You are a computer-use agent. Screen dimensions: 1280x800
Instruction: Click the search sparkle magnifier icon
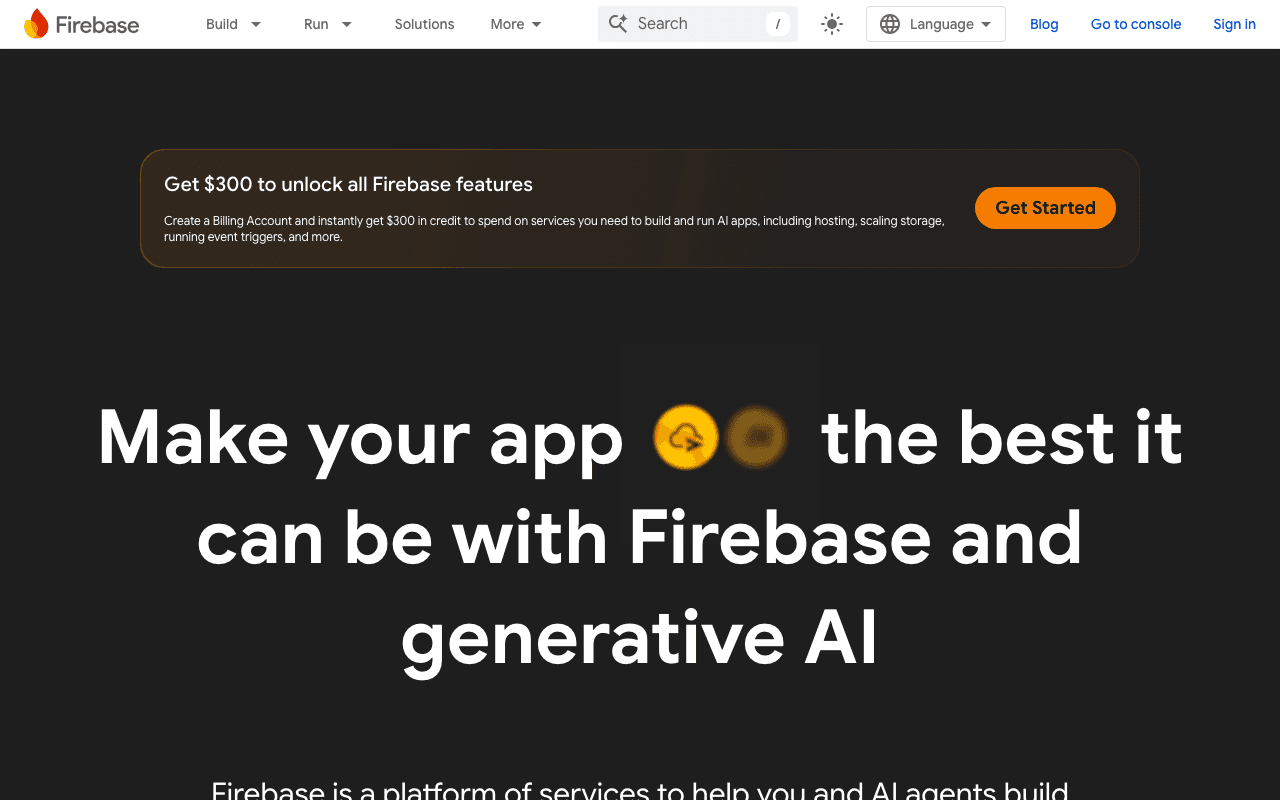[618, 24]
